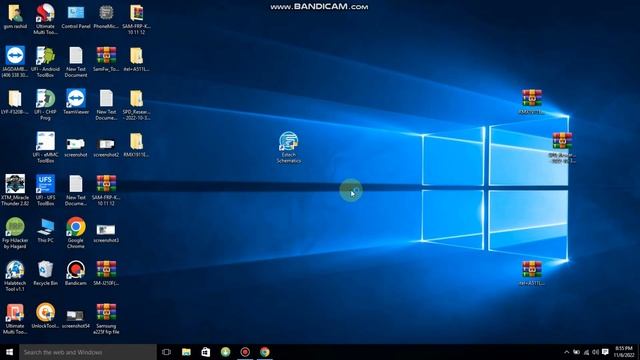
Task: Open the SPD WinRAR archive on the right
Action: coord(562,147)
